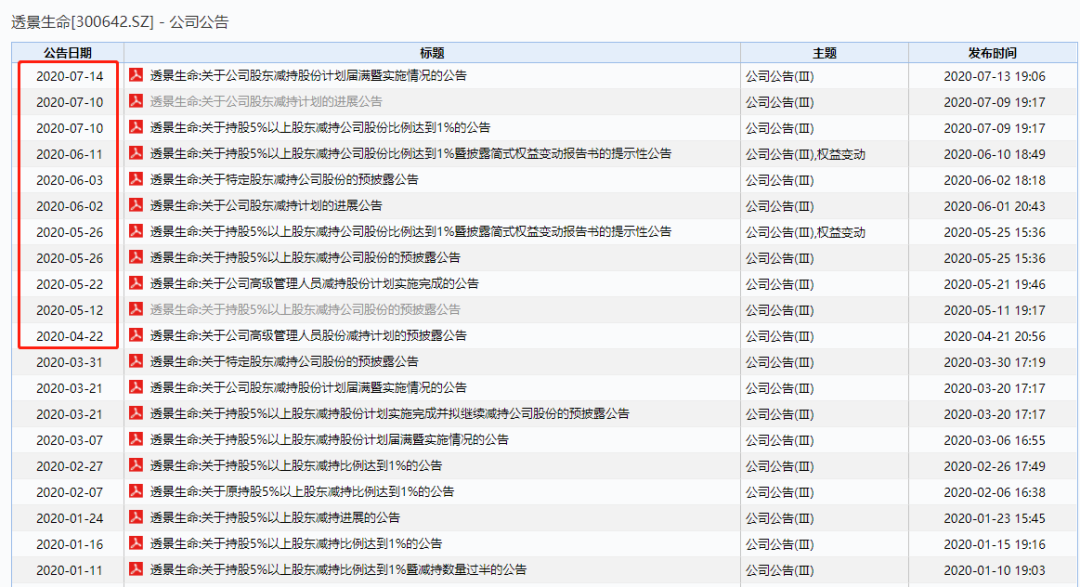Open PDF icon for the 2020-01-16 announcement

(136, 544)
